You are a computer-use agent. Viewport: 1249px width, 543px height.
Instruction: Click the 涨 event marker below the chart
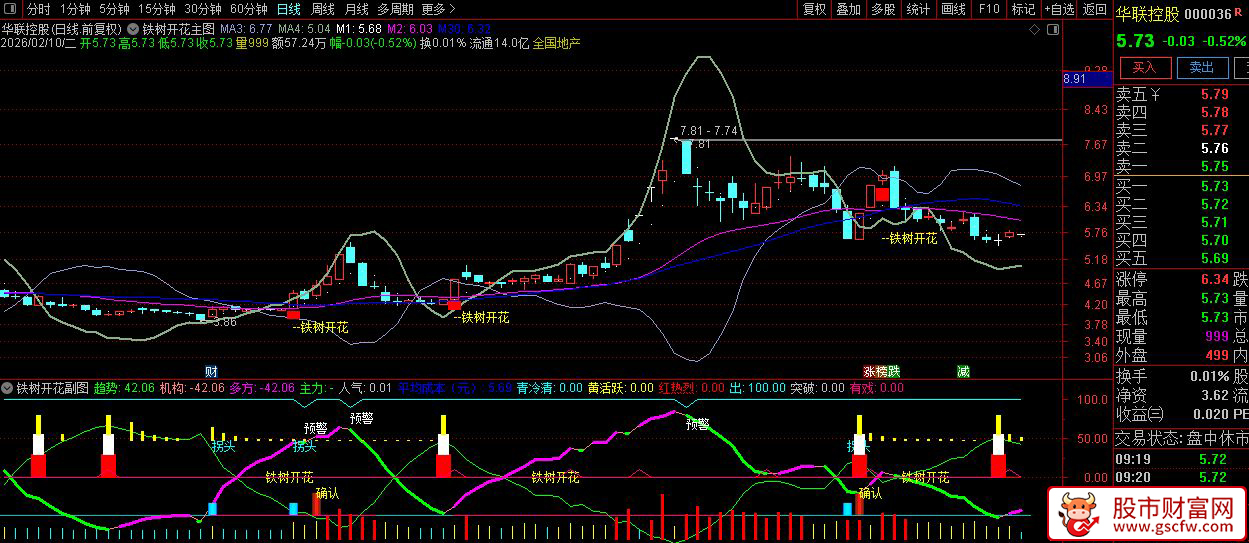tap(870, 371)
